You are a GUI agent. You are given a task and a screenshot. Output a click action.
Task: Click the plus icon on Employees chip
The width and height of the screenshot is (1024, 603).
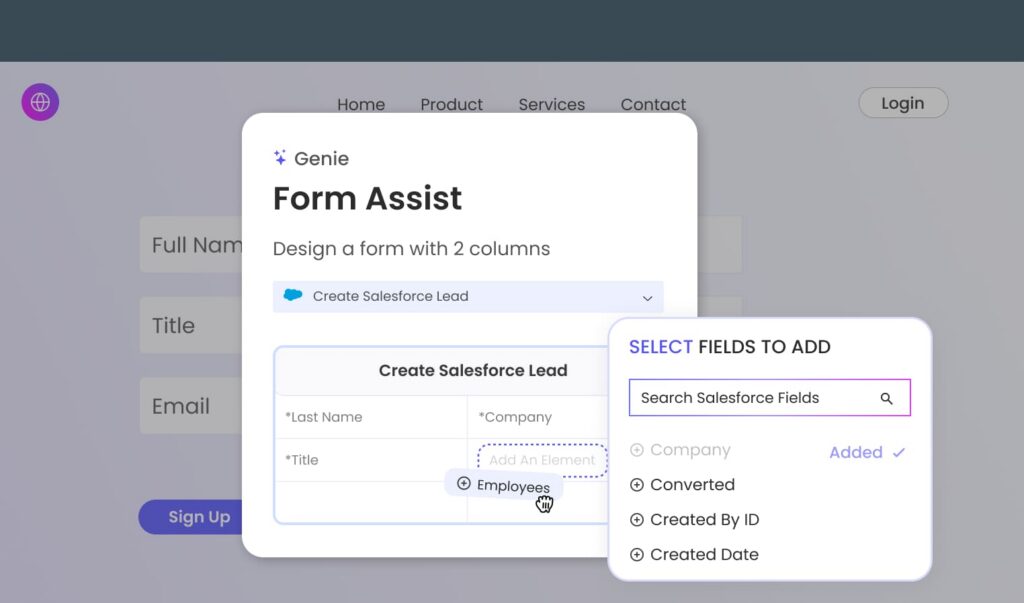click(464, 484)
